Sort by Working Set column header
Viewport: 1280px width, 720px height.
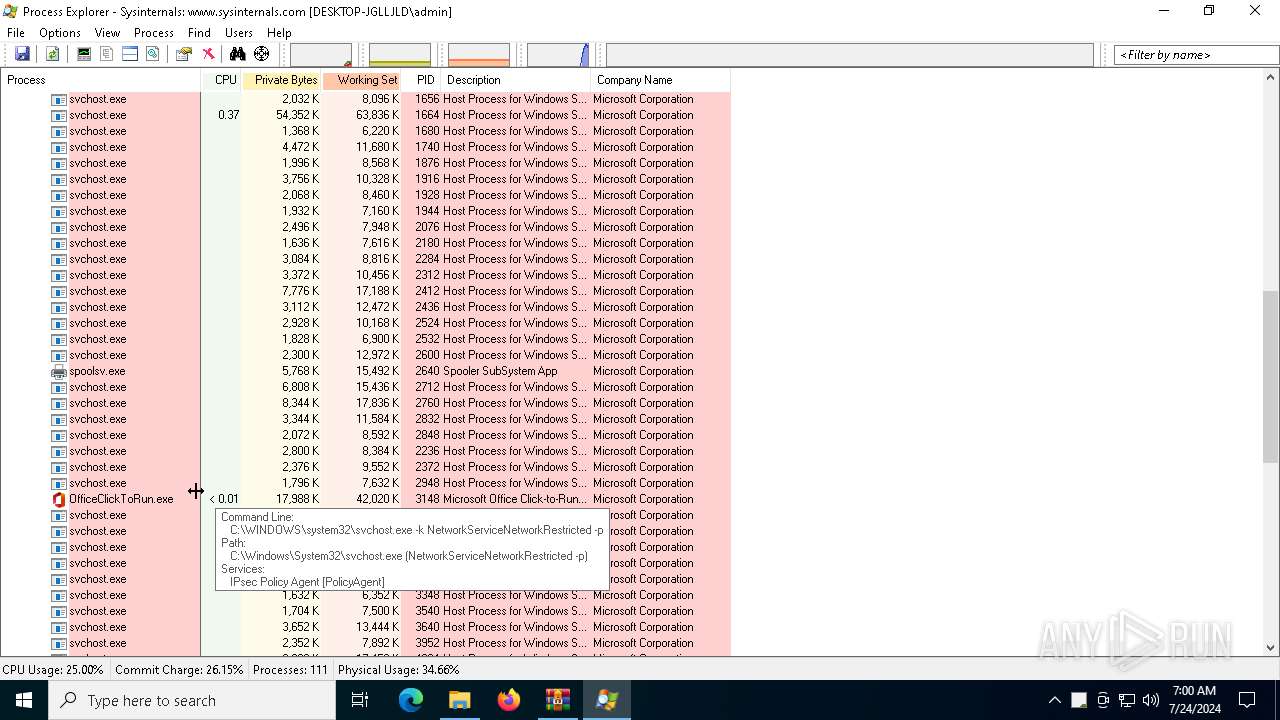[x=362, y=80]
